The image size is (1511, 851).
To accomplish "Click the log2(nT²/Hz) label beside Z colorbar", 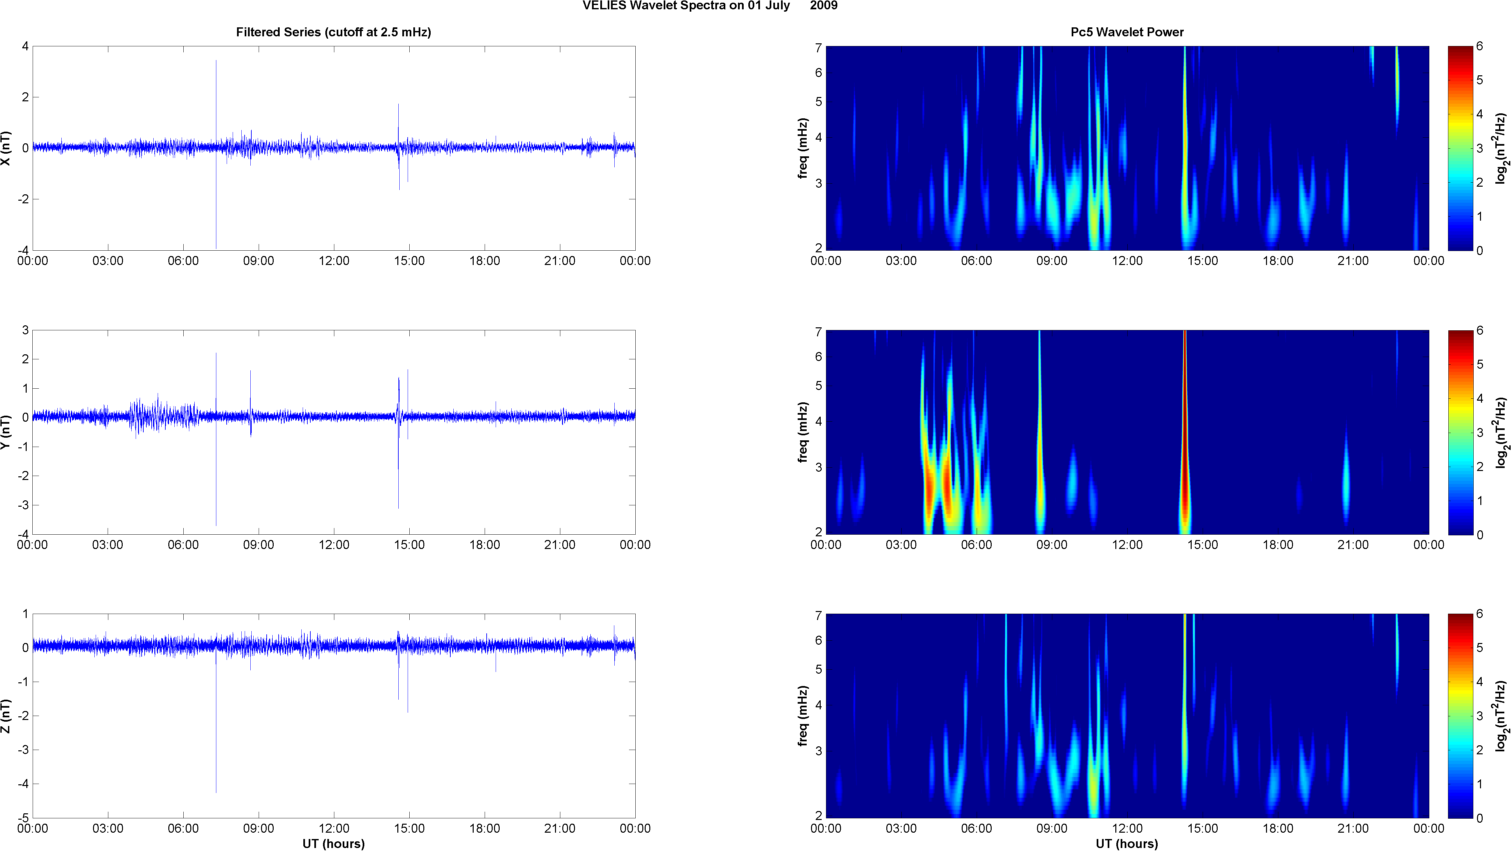I will (1501, 716).
